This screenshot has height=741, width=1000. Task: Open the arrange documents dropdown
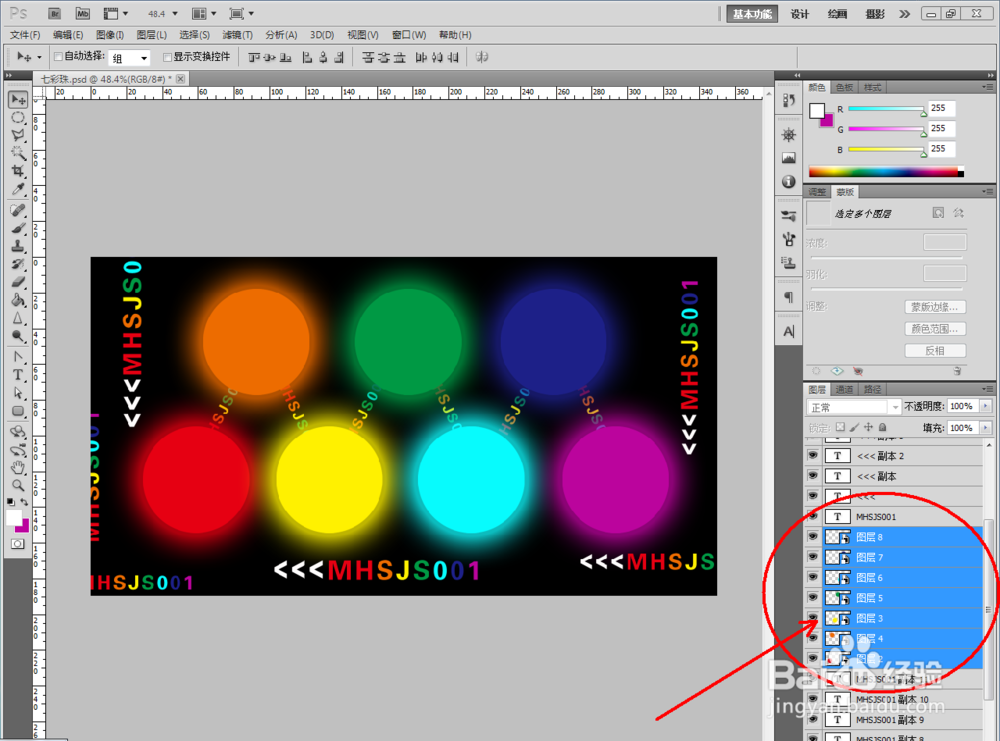205,13
